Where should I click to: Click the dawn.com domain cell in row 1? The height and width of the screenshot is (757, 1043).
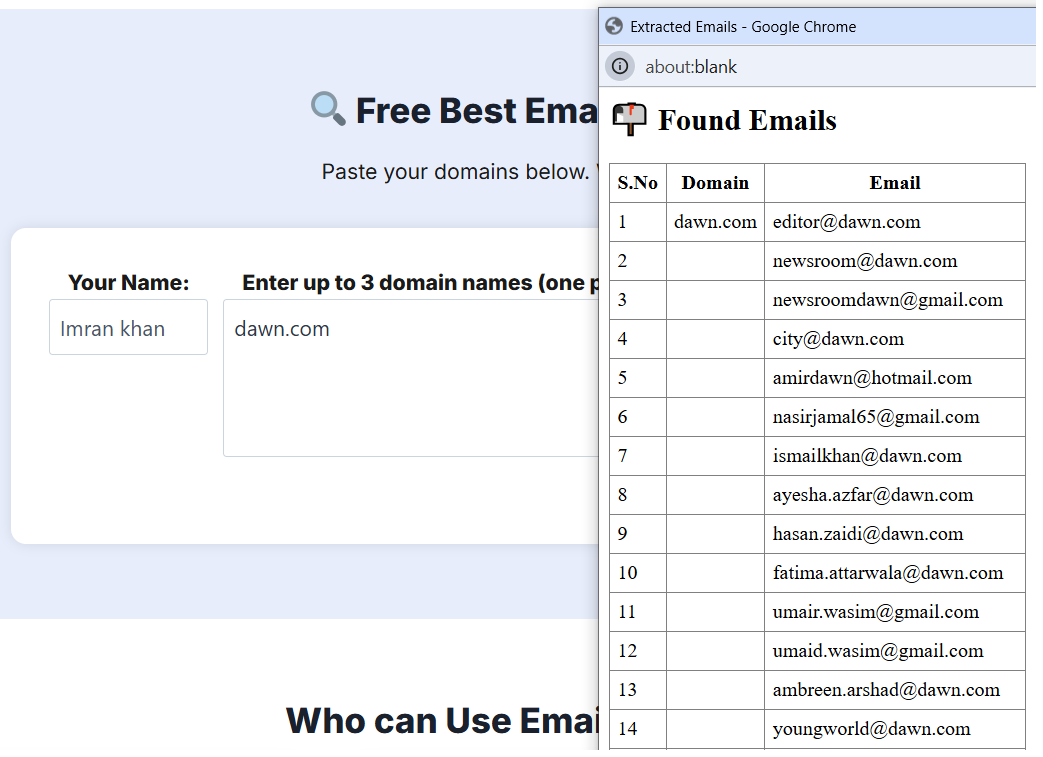click(715, 222)
